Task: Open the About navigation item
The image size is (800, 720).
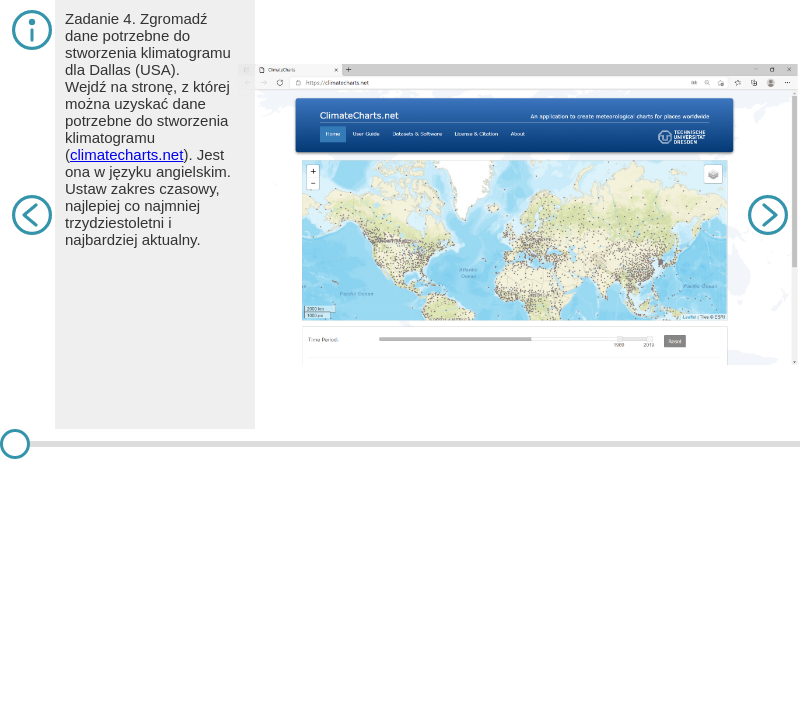Action: pyautogui.click(x=517, y=134)
